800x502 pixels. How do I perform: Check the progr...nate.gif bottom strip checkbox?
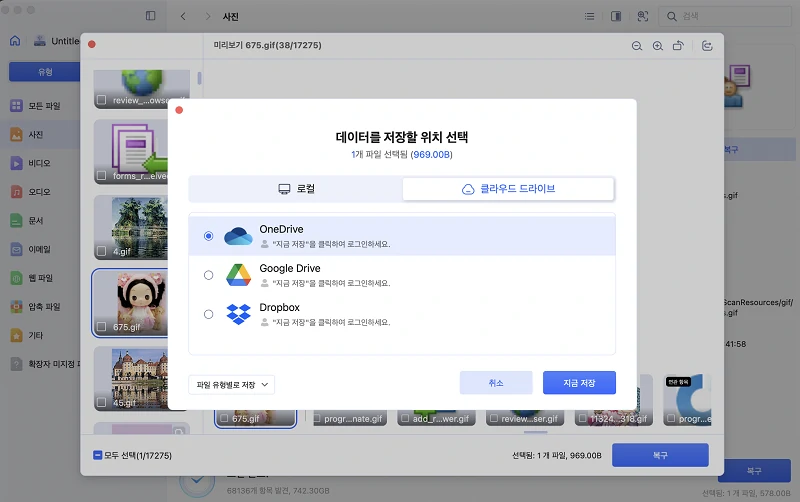pyautogui.click(x=316, y=418)
